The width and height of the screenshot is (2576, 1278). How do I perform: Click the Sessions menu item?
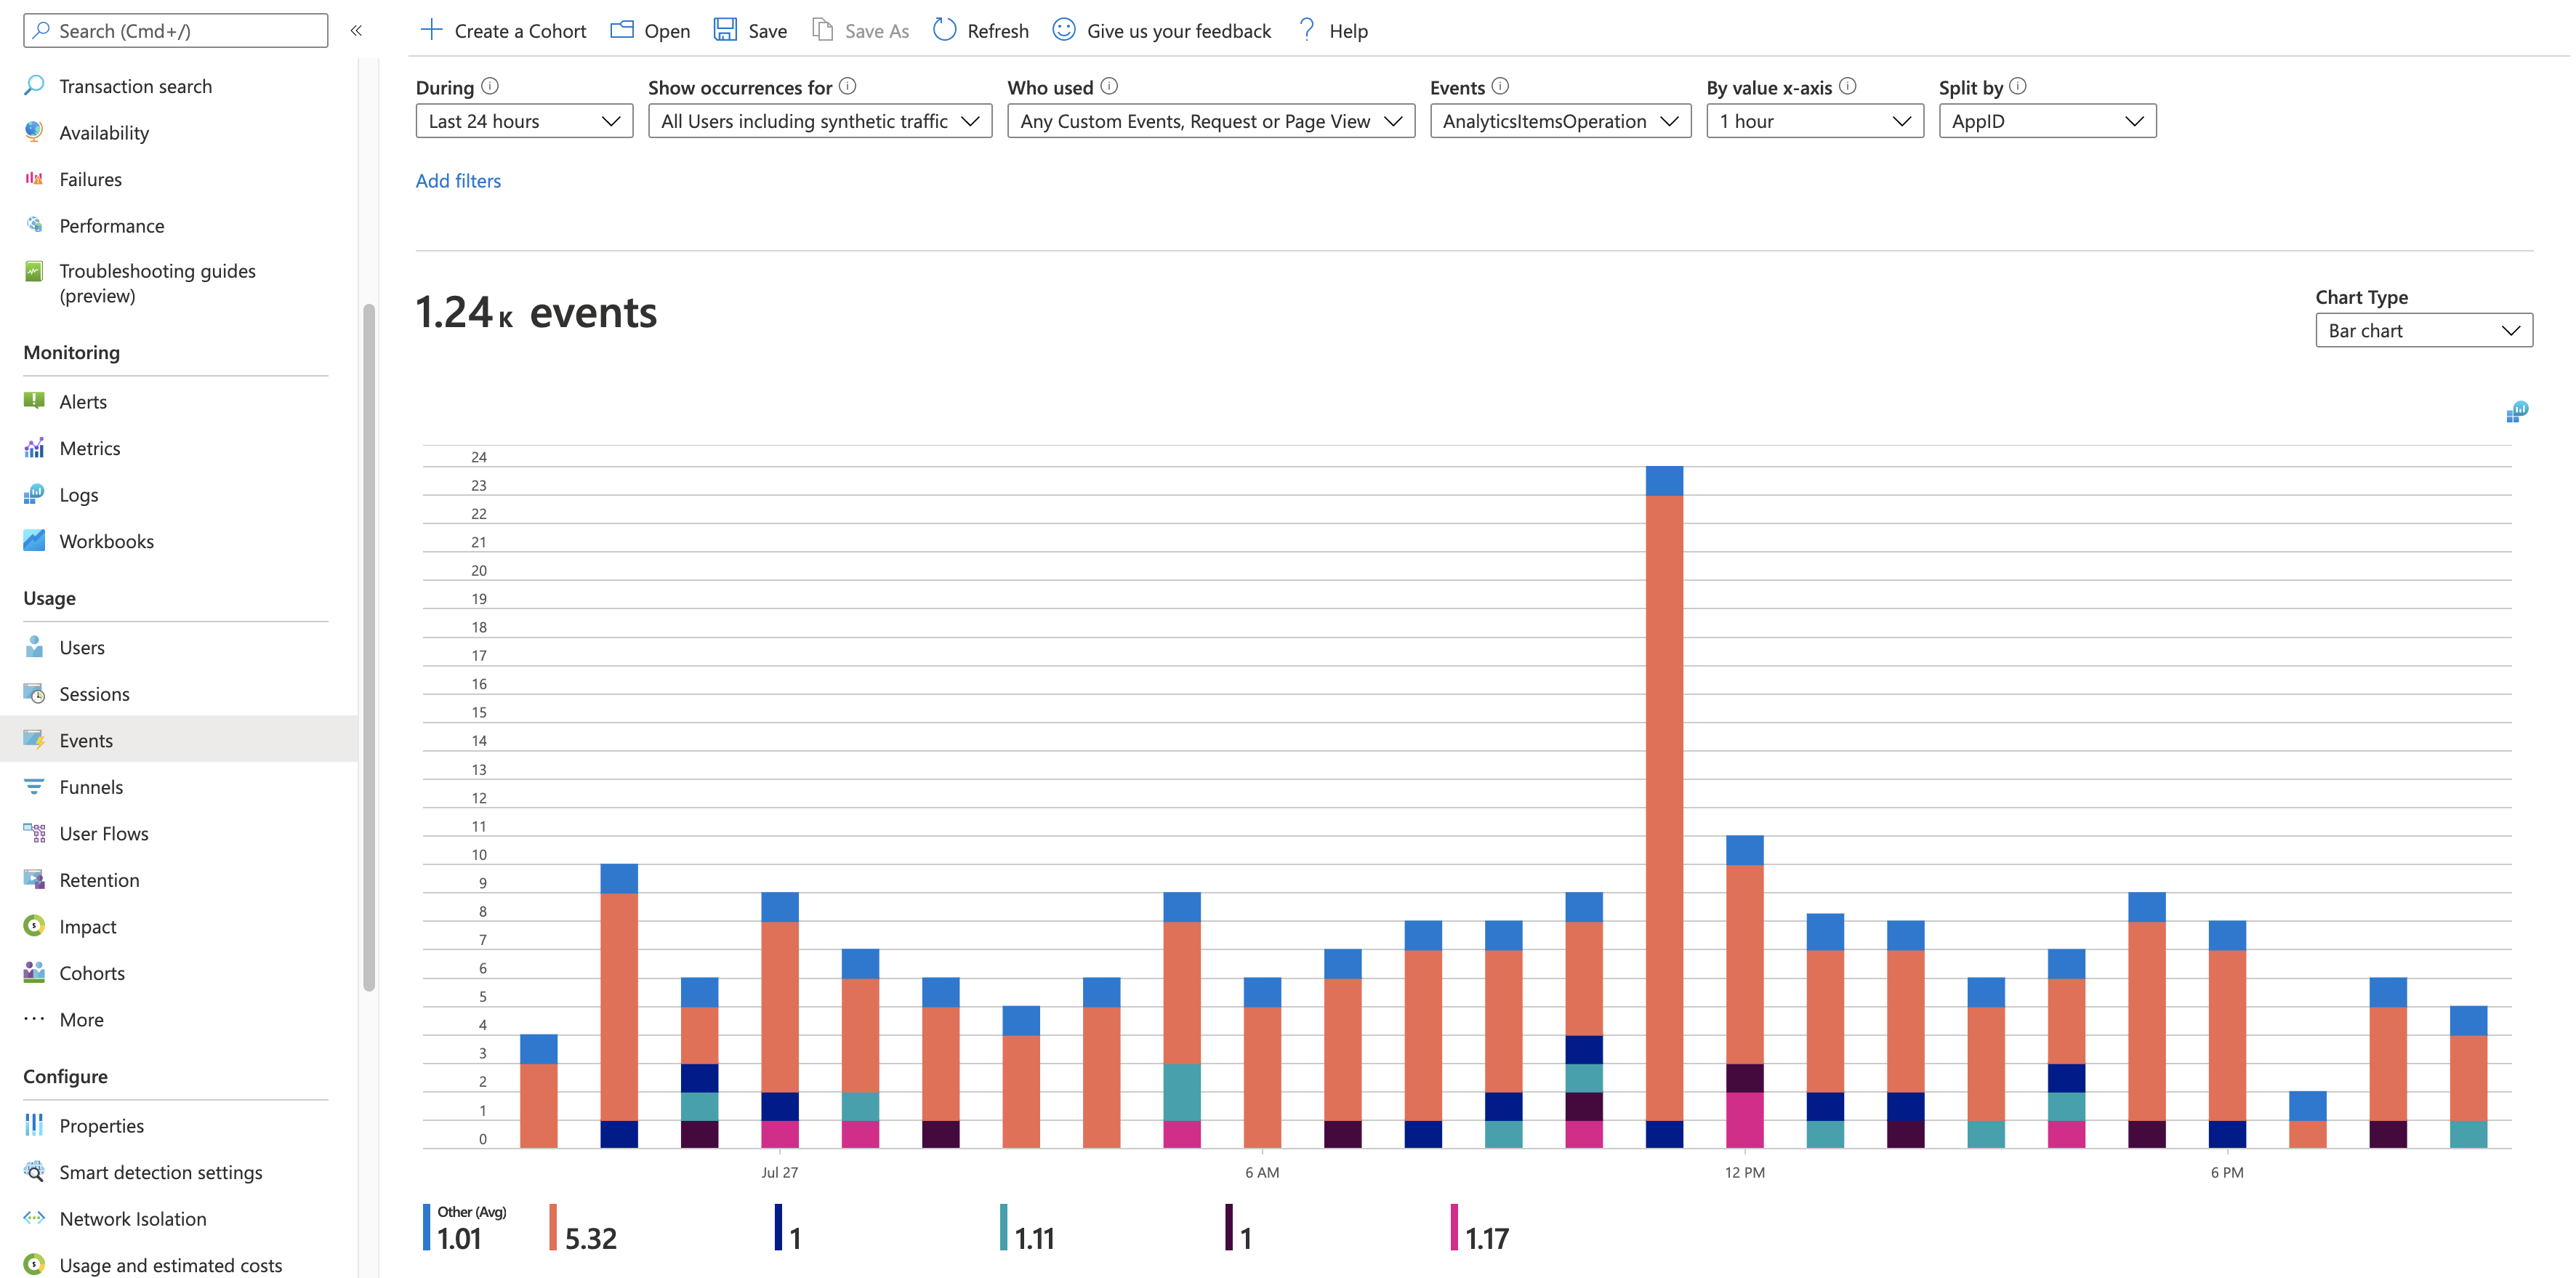tap(94, 691)
